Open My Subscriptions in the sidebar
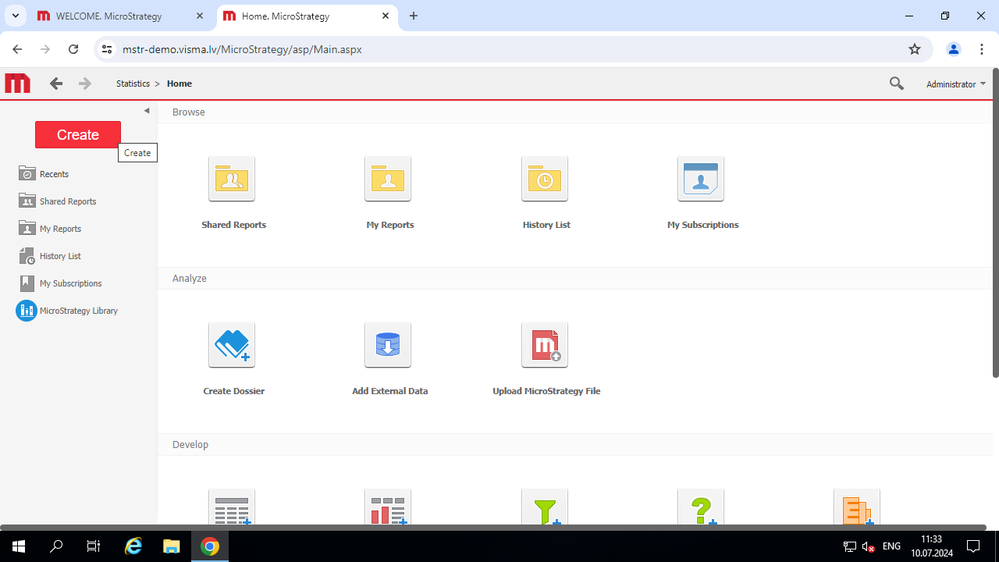 pyautogui.click(x=61, y=283)
